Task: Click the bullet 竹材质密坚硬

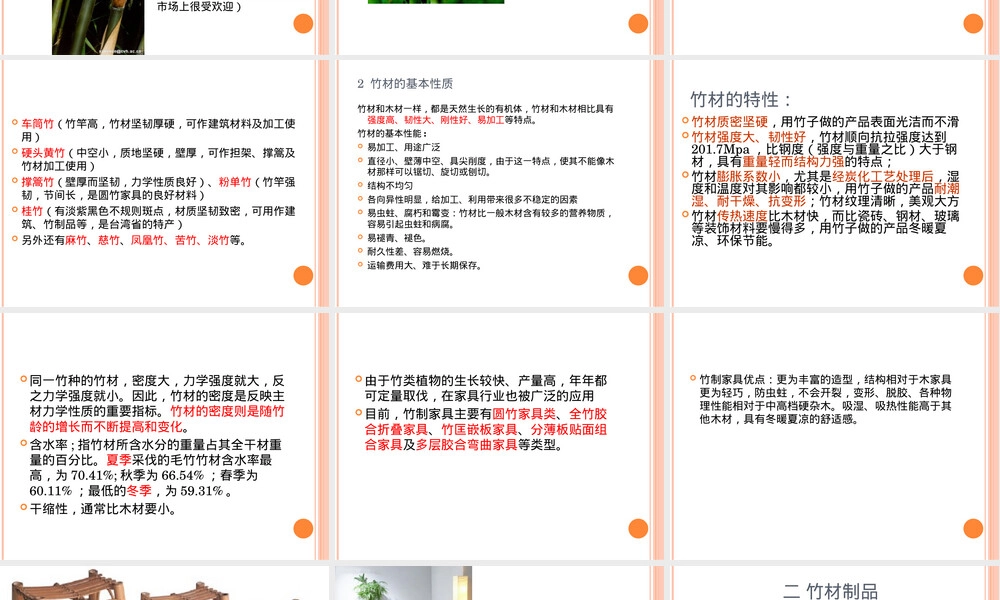Action: click(825, 122)
